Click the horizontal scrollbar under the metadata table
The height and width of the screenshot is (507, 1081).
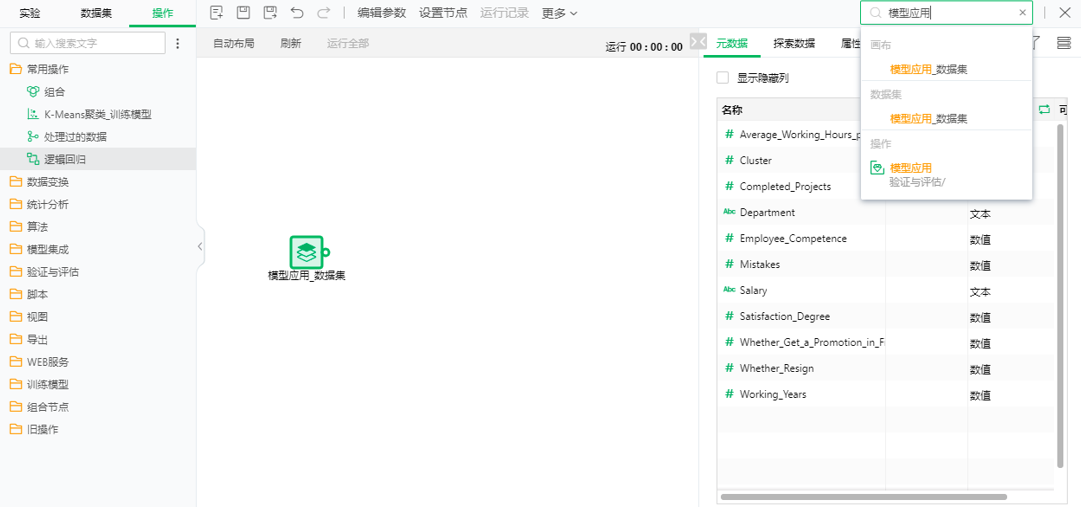click(864, 497)
